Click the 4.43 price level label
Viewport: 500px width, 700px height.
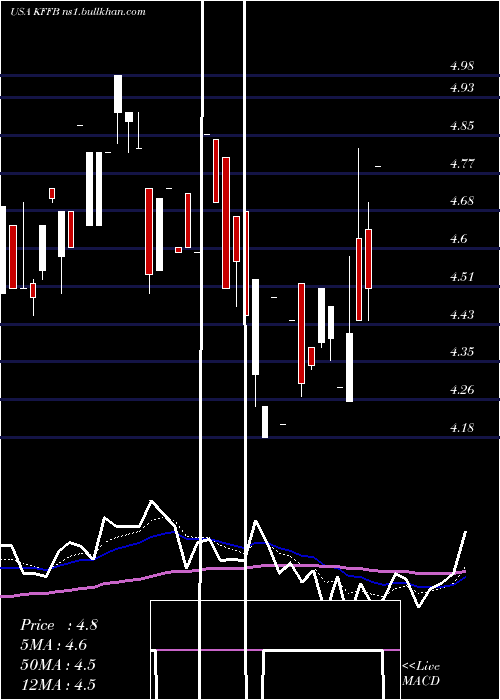(x=462, y=314)
